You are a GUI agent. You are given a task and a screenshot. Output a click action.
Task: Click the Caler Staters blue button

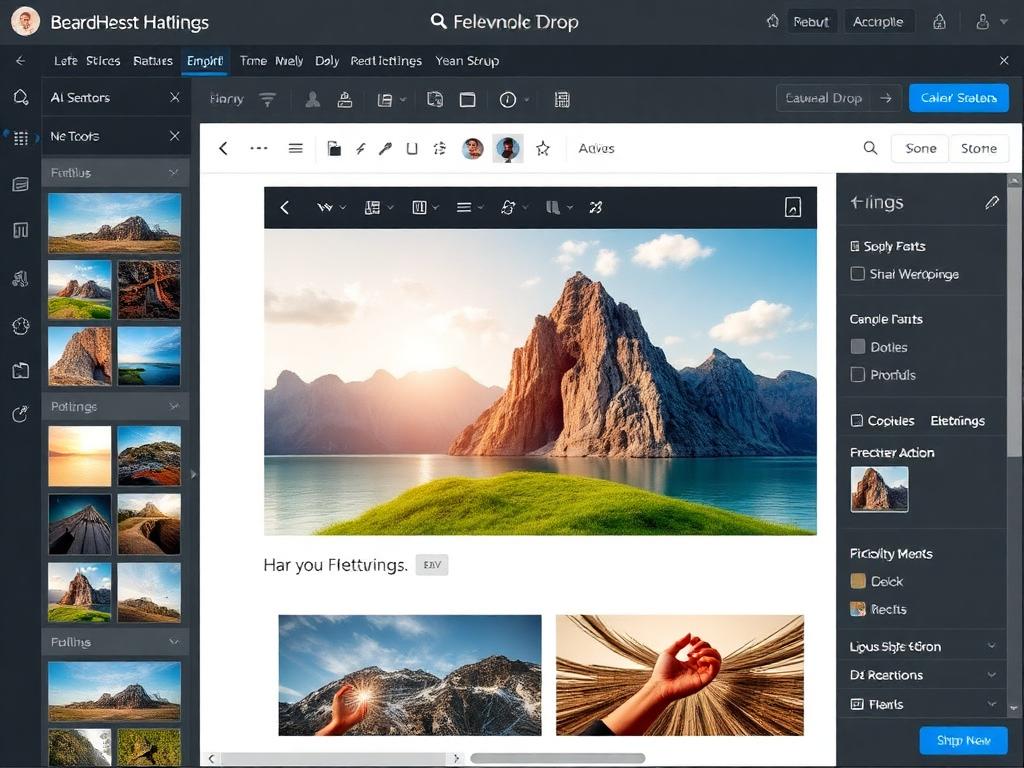(x=959, y=98)
